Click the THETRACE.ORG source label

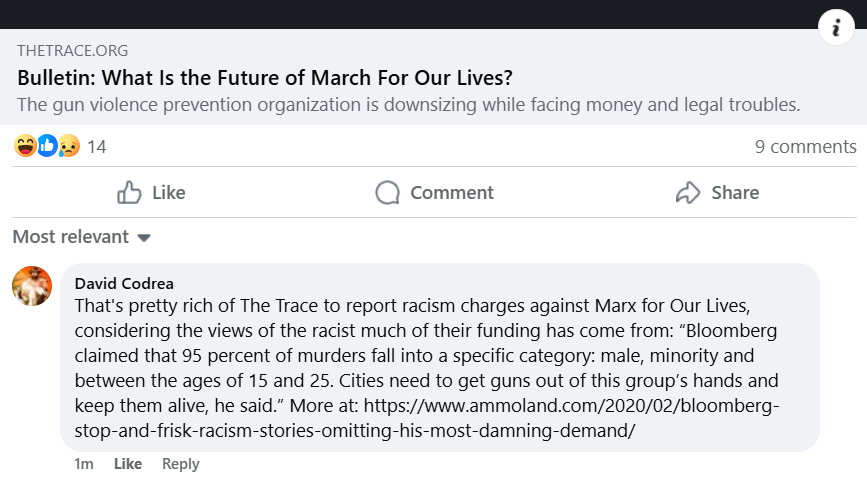pos(72,51)
